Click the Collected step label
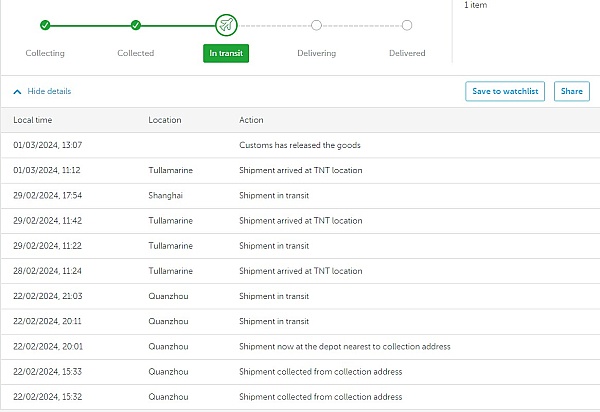Image resolution: width=600 pixels, height=412 pixels. (x=135, y=53)
